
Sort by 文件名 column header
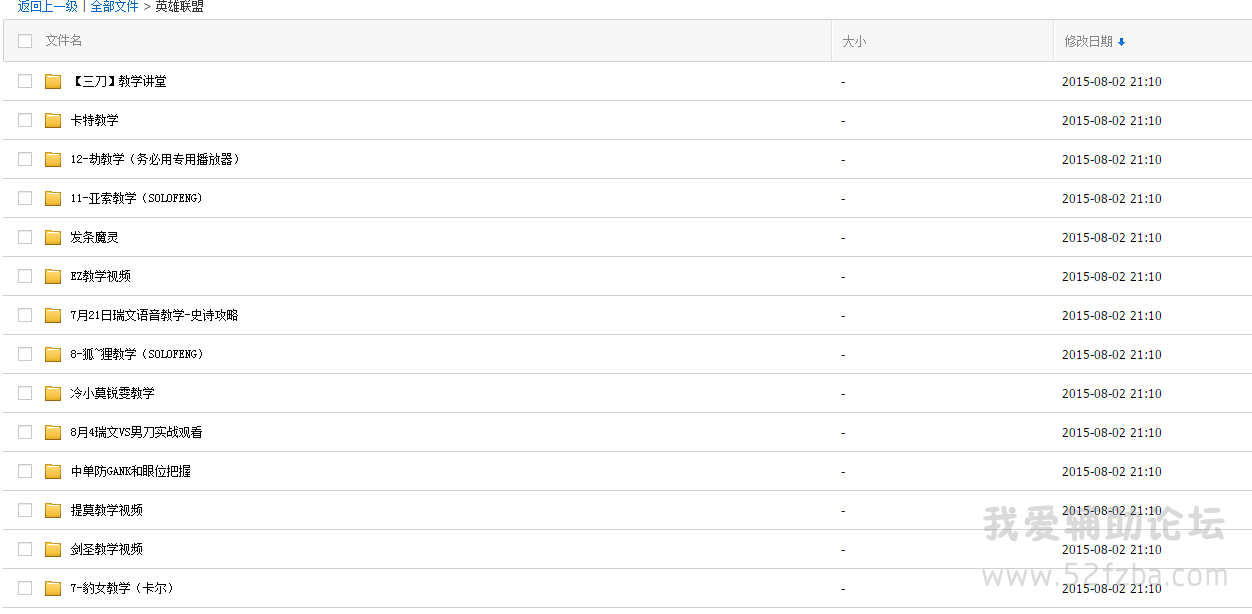pos(64,41)
